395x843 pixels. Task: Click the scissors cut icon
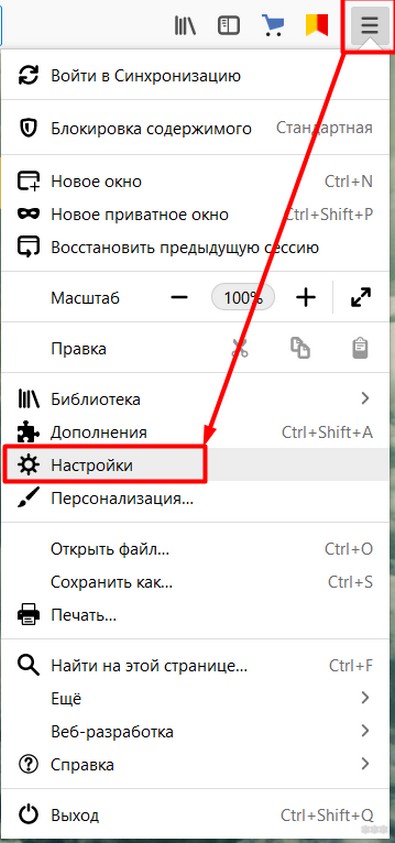[x=240, y=348]
